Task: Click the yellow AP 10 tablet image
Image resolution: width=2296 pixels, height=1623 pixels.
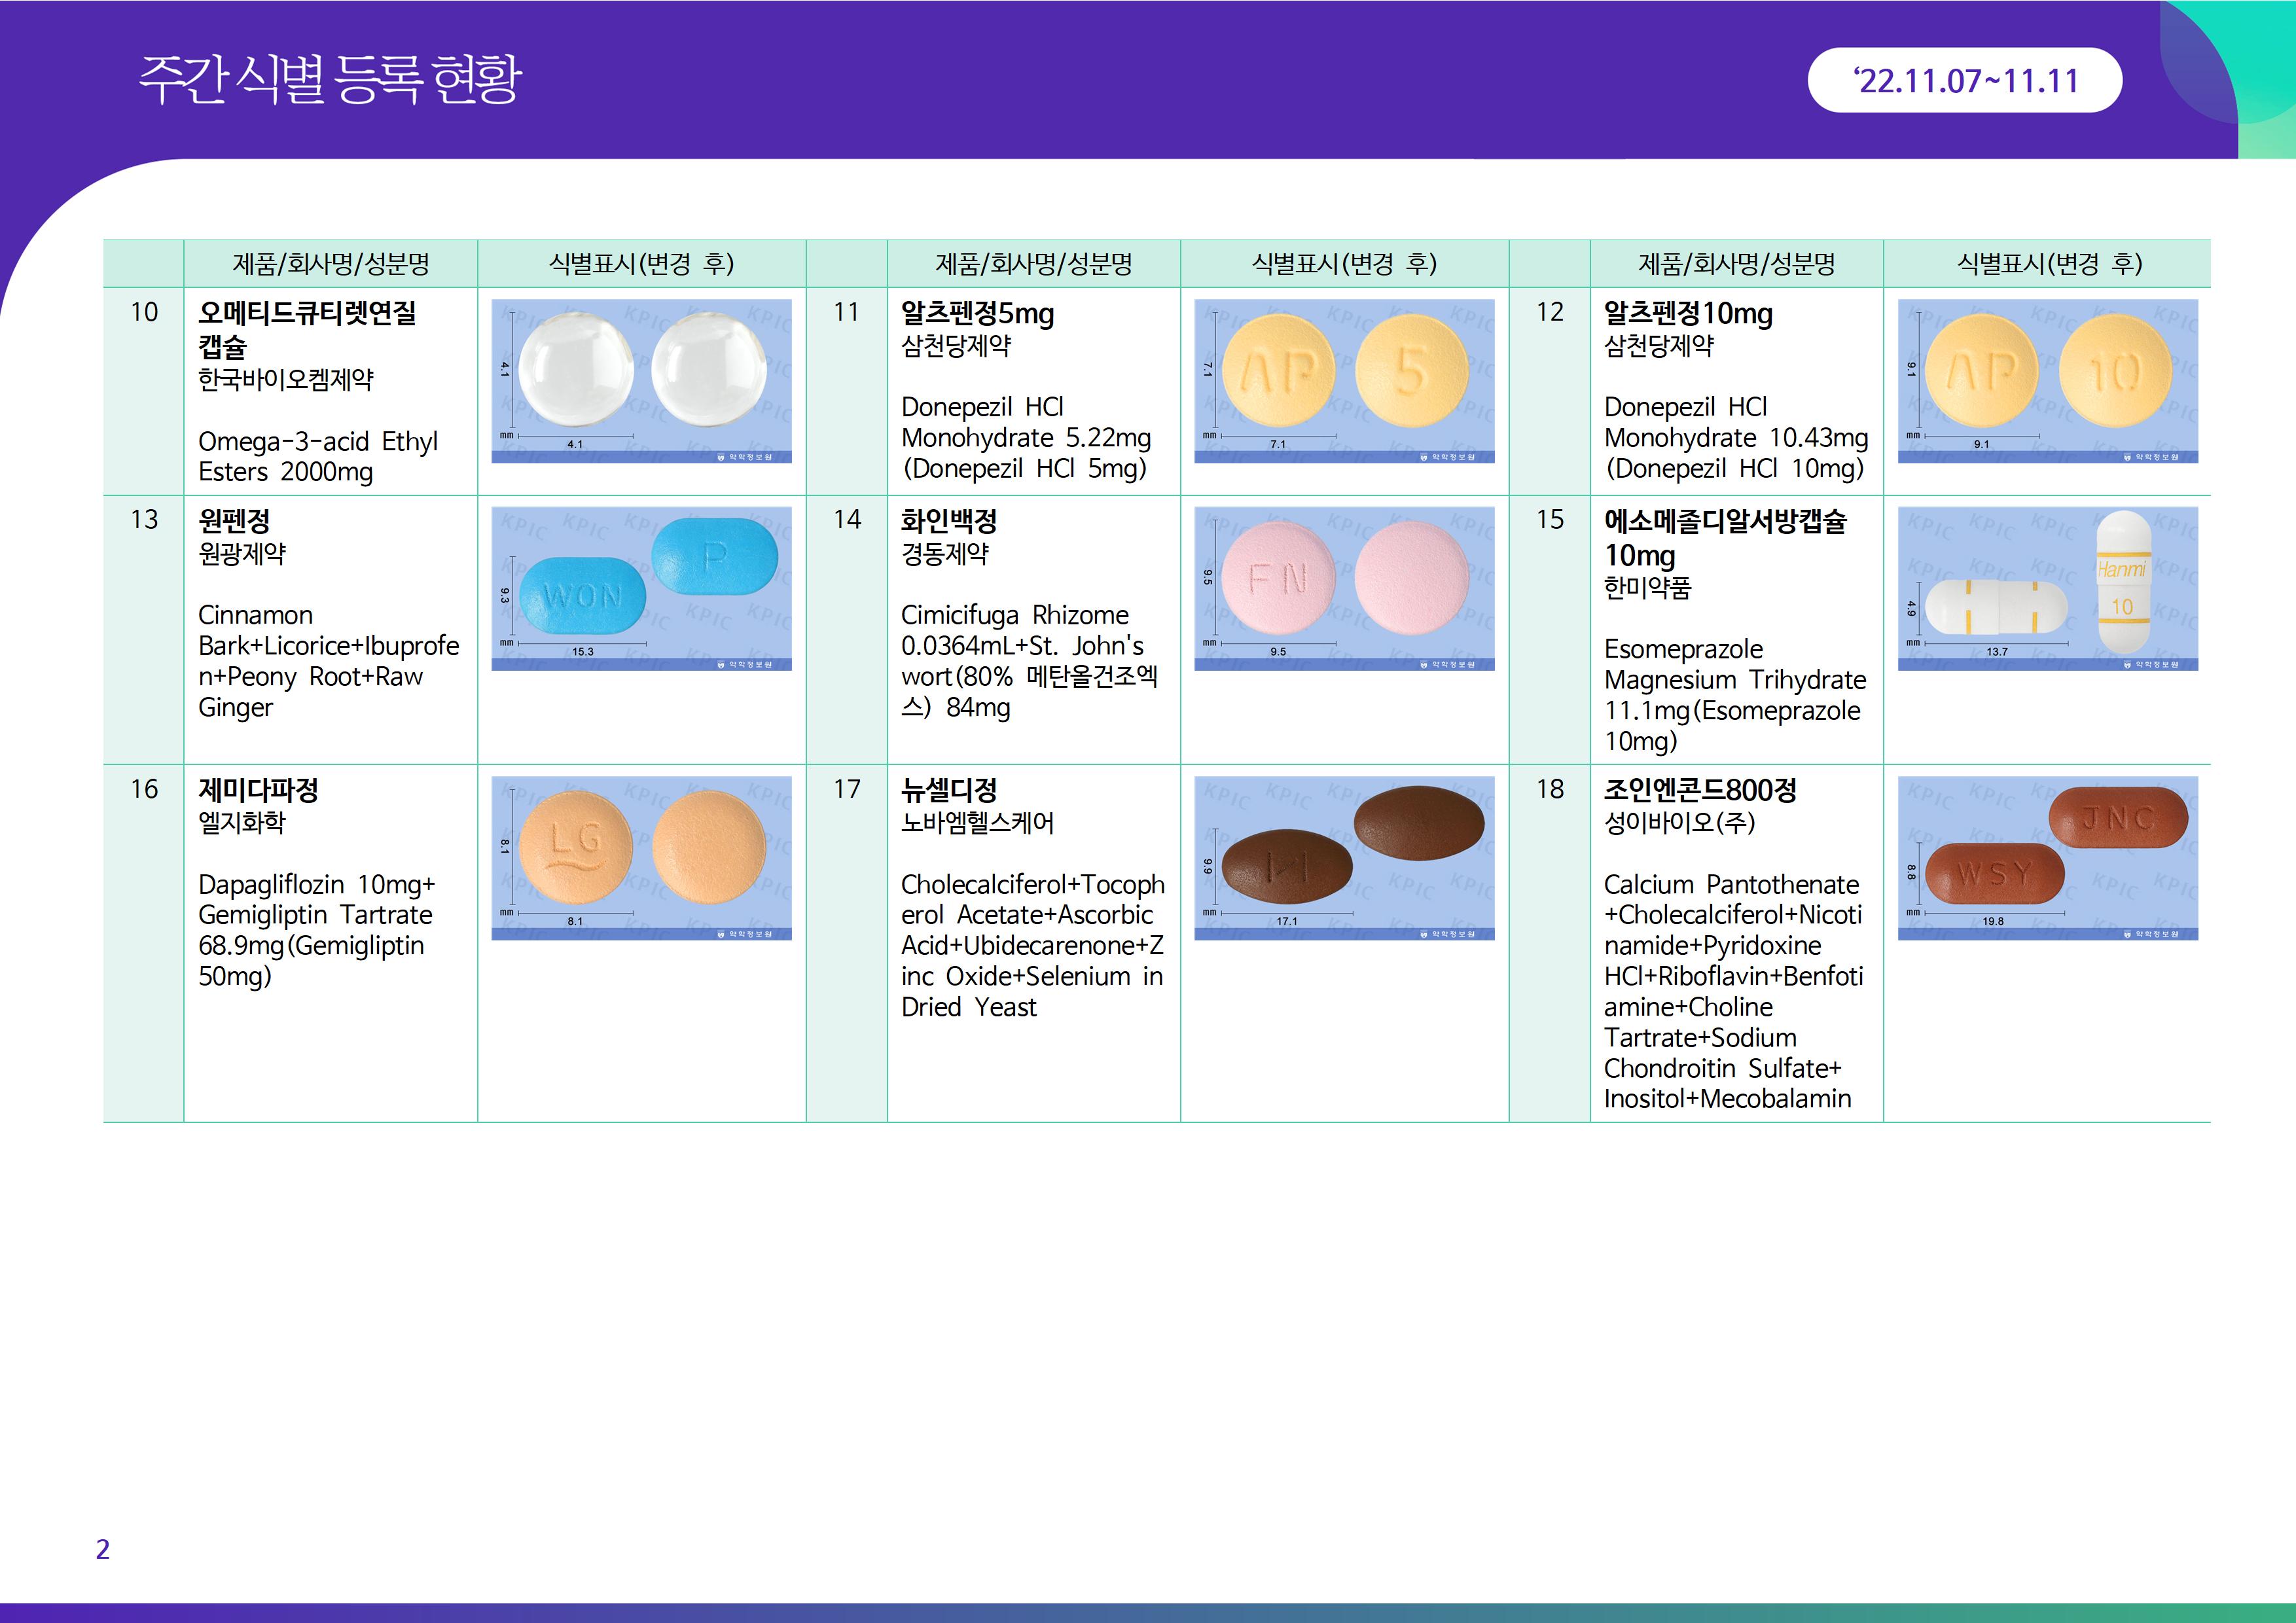Action: click(2047, 380)
